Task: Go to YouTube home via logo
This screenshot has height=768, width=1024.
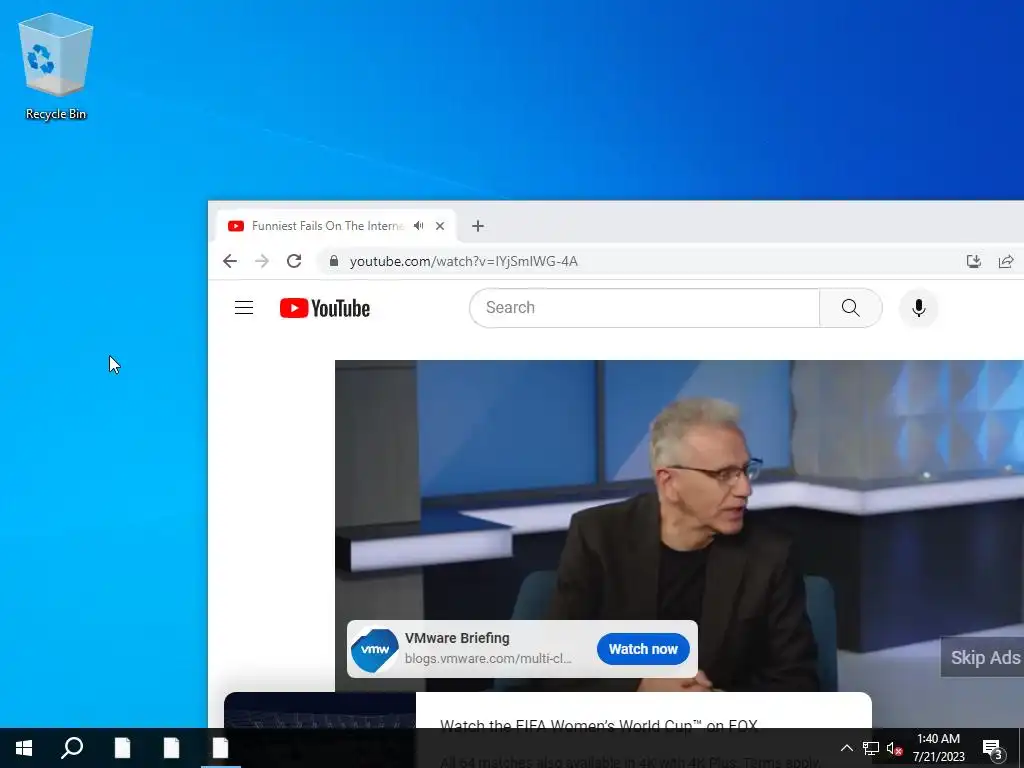Action: tap(325, 308)
